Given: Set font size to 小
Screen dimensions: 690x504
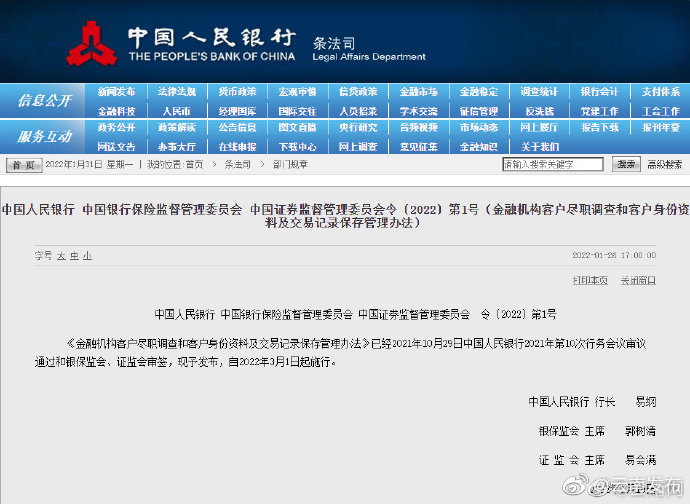Looking at the screenshot, I should point(87,256).
